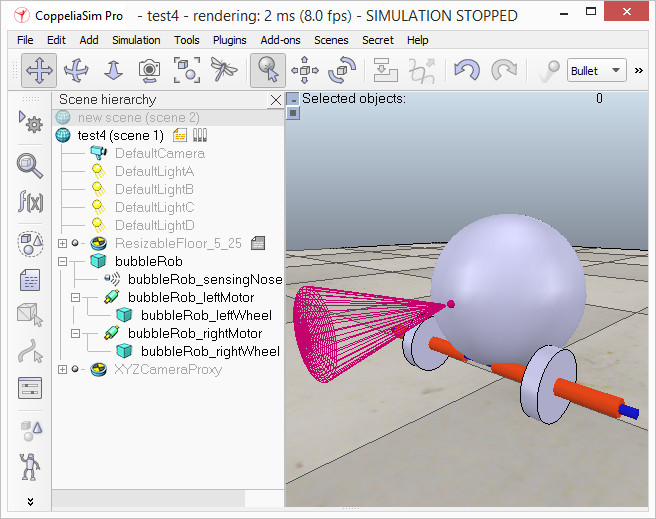Select bubbleRob_sensingNose in hierarchy
Viewport: 656px width, 519px height.
[205, 279]
